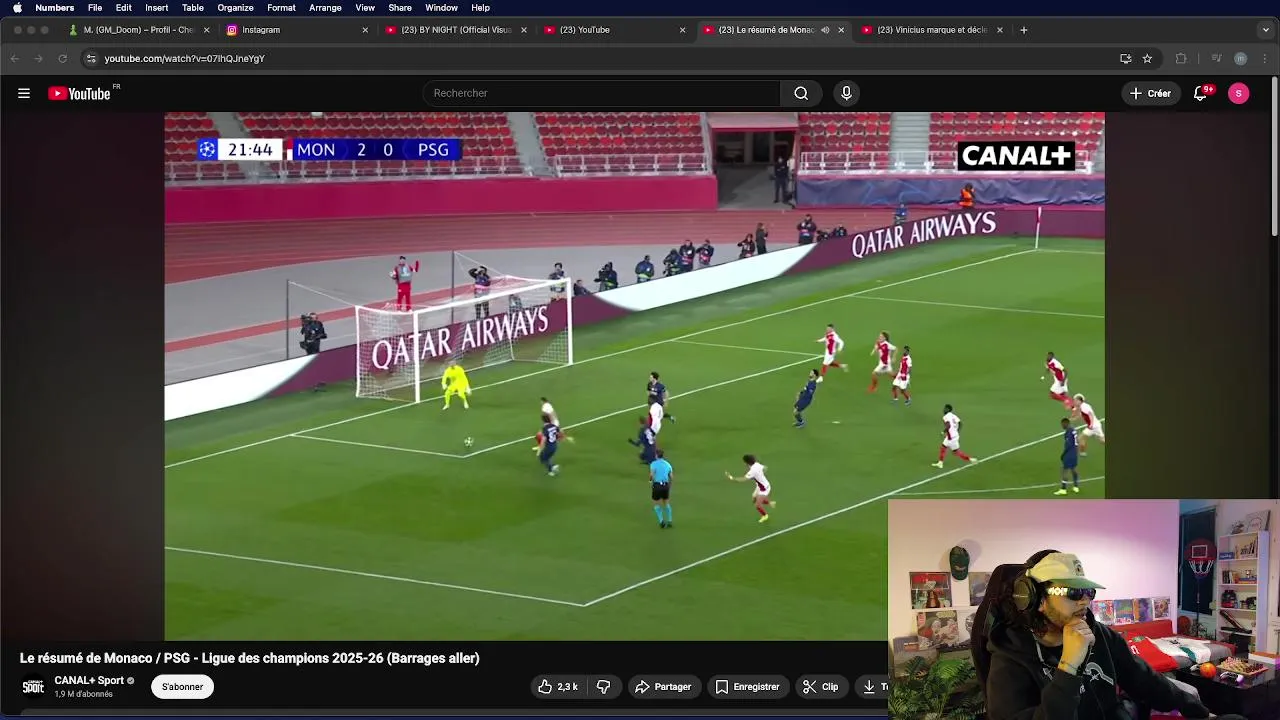Create a Clip with scissors button

[821, 687]
